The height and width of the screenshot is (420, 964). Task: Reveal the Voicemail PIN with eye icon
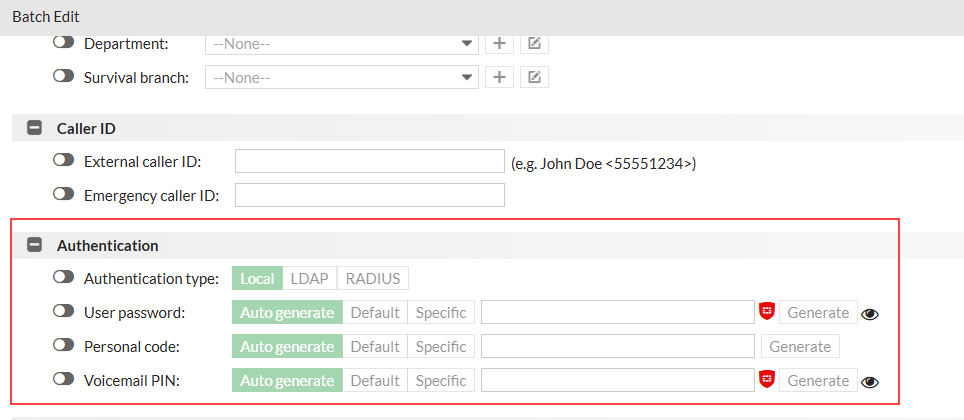[870, 381]
